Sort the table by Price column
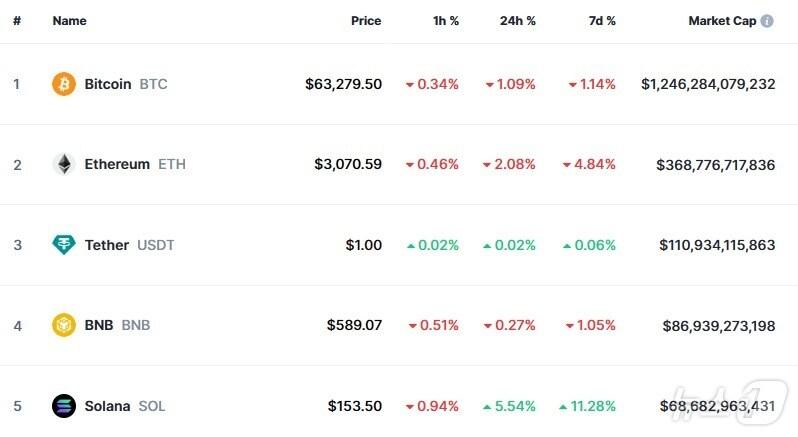This screenshot has height=437, width=798. click(366, 21)
